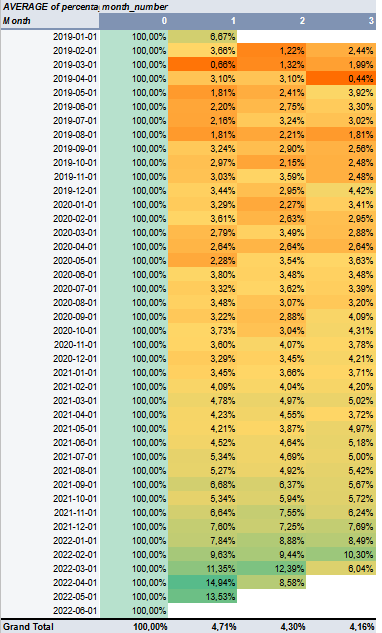Select the 8,88% cell for 2022-01-01
382x633 pixels.
[x=272, y=541]
